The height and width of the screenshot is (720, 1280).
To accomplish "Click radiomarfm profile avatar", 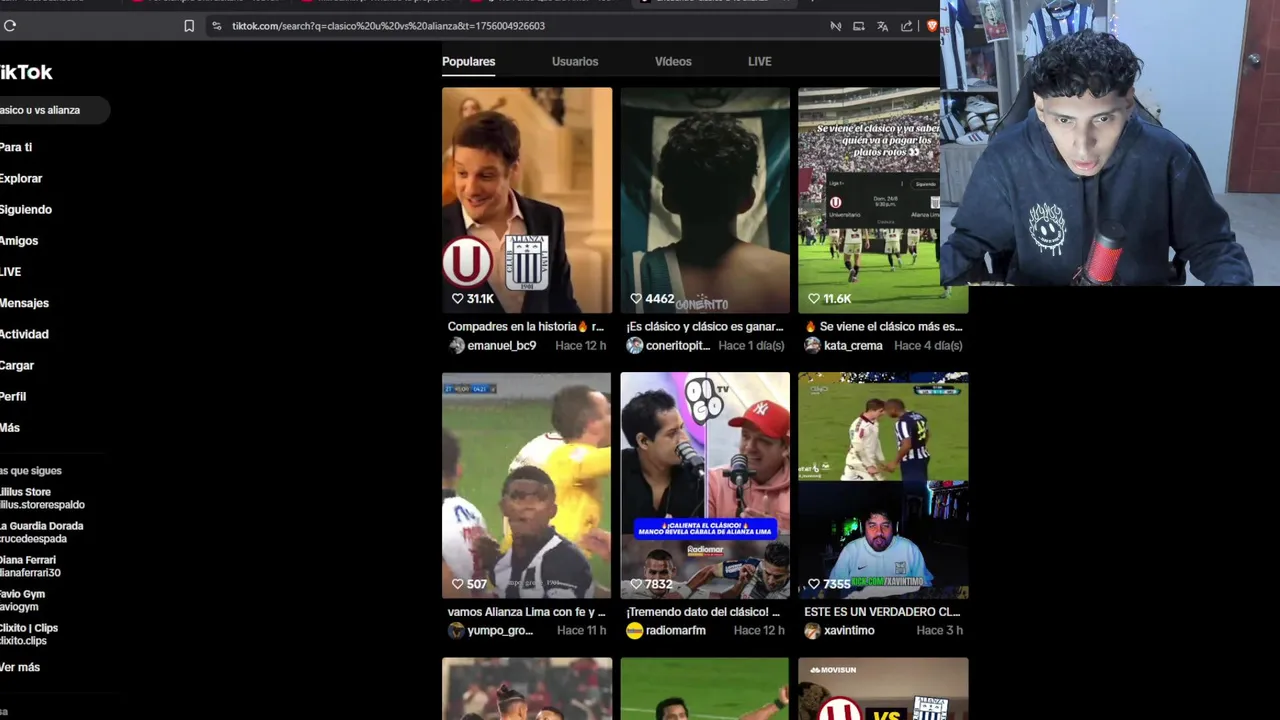I will 634,630.
